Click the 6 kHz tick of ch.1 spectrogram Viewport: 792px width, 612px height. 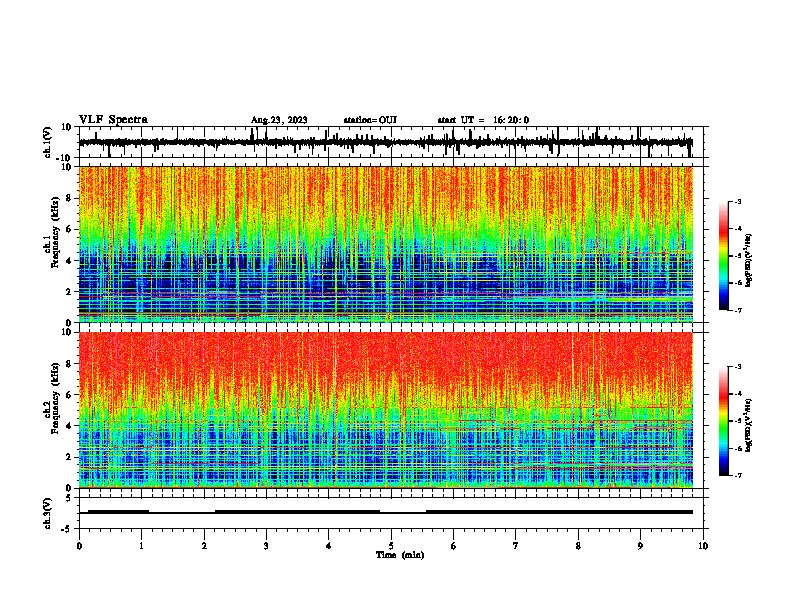[69, 229]
